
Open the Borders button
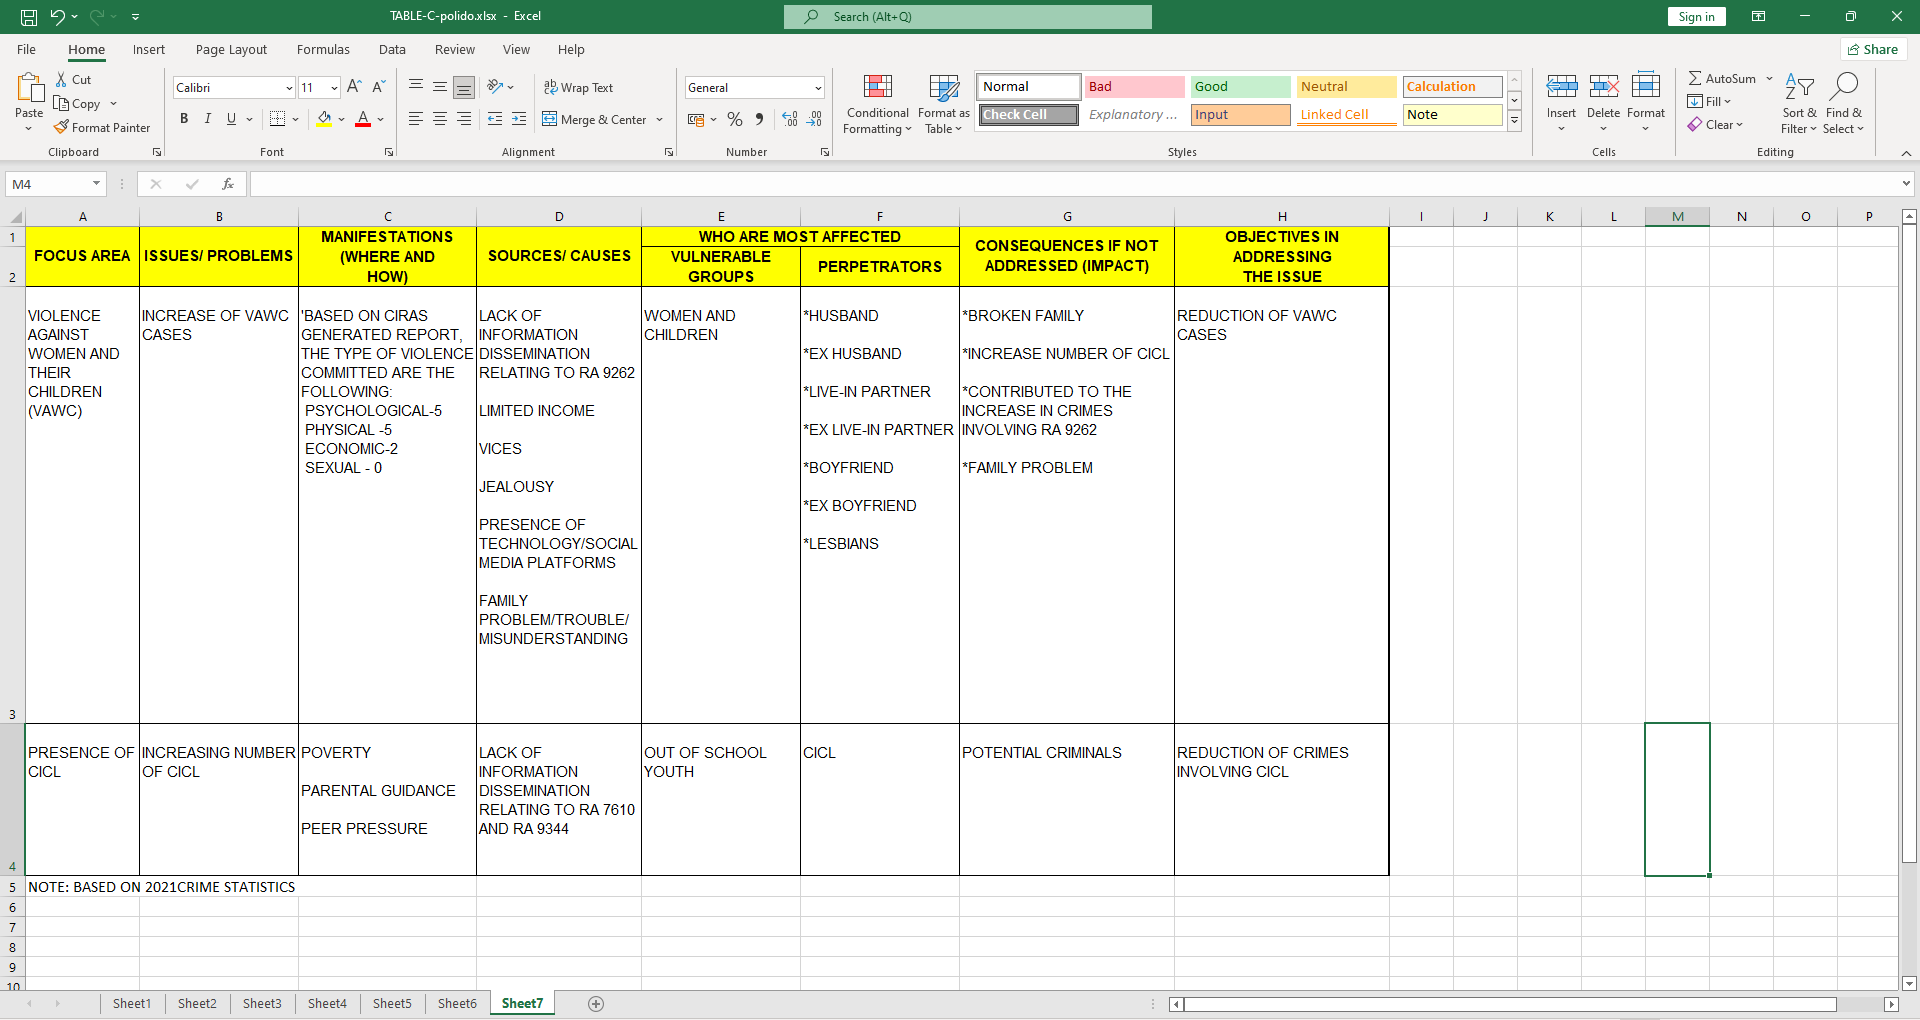click(x=278, y=119)
